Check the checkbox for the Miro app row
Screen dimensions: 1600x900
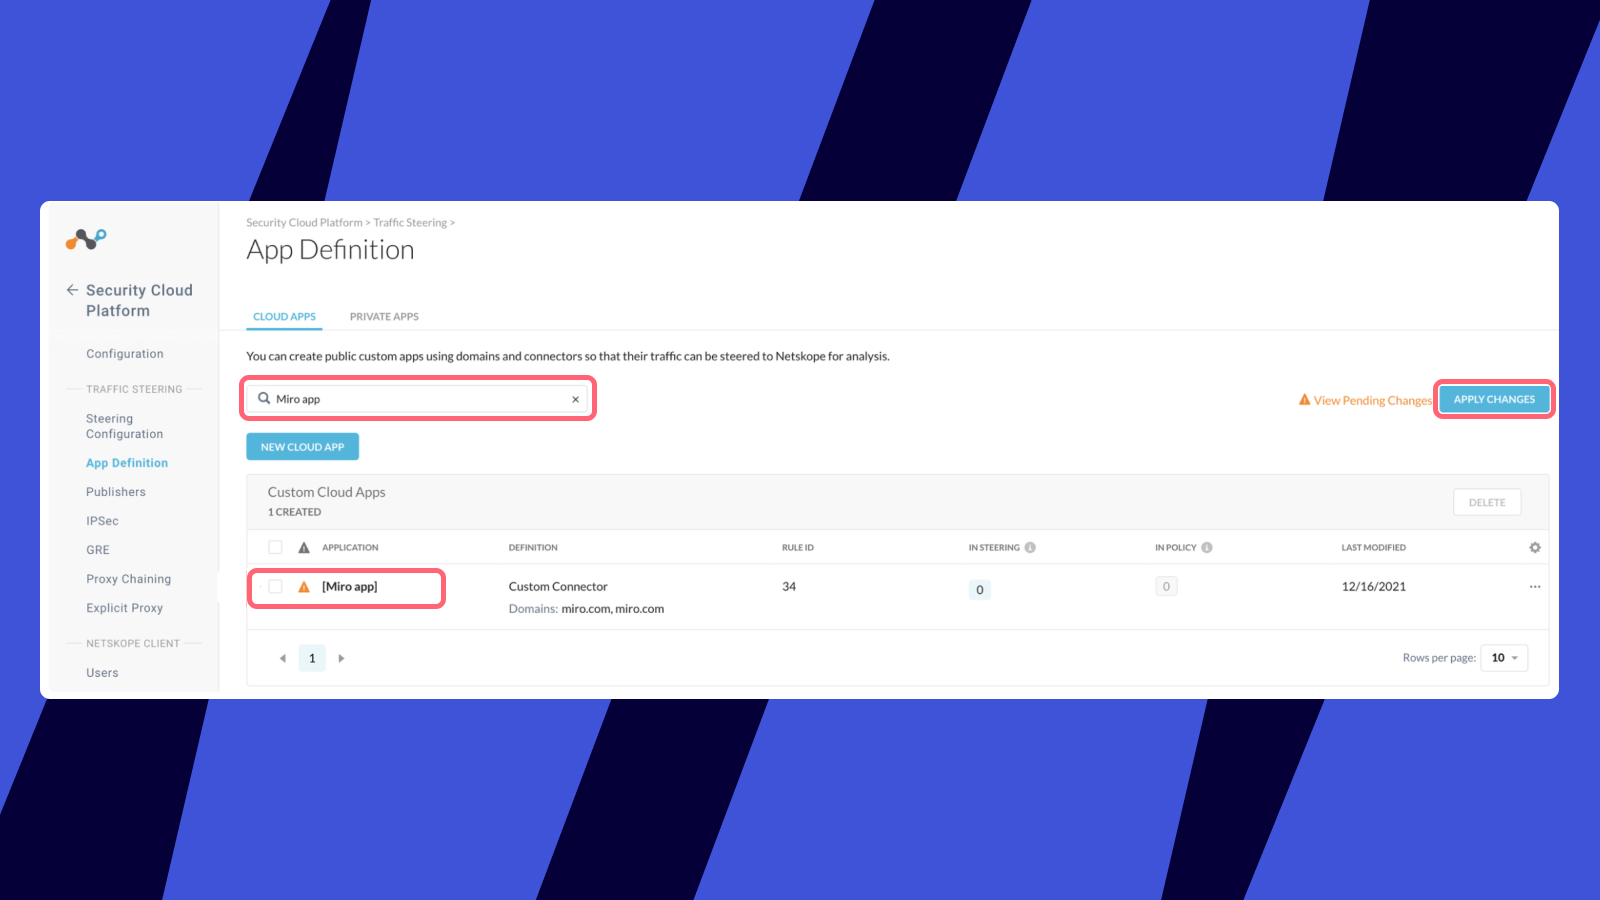(275, 587)
